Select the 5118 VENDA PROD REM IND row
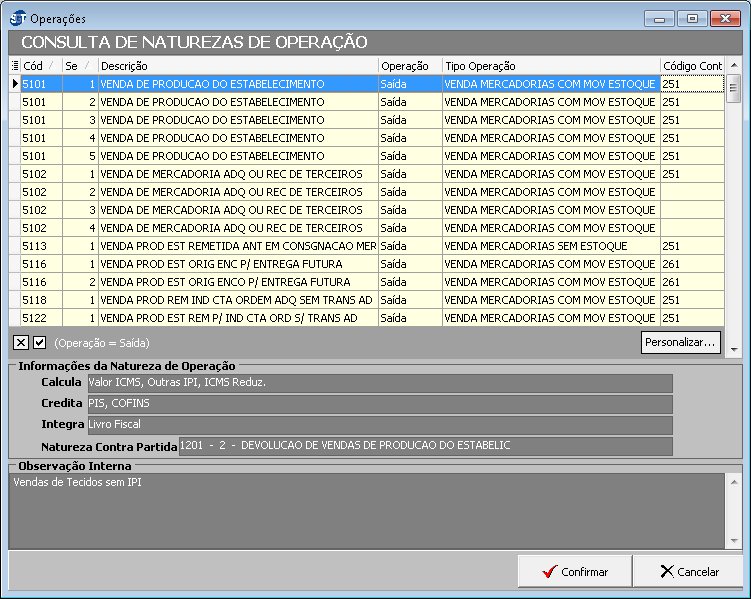Screen dimensions: 751x599 point(238,300)
